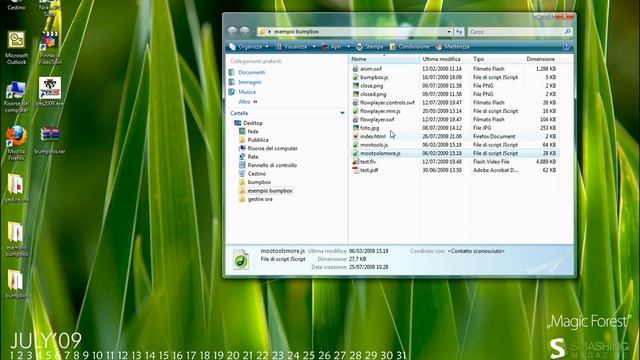This screenshot has height=360, width=640.
Task: Collapse the Cartelle folders pane
Action: (342, 113)
